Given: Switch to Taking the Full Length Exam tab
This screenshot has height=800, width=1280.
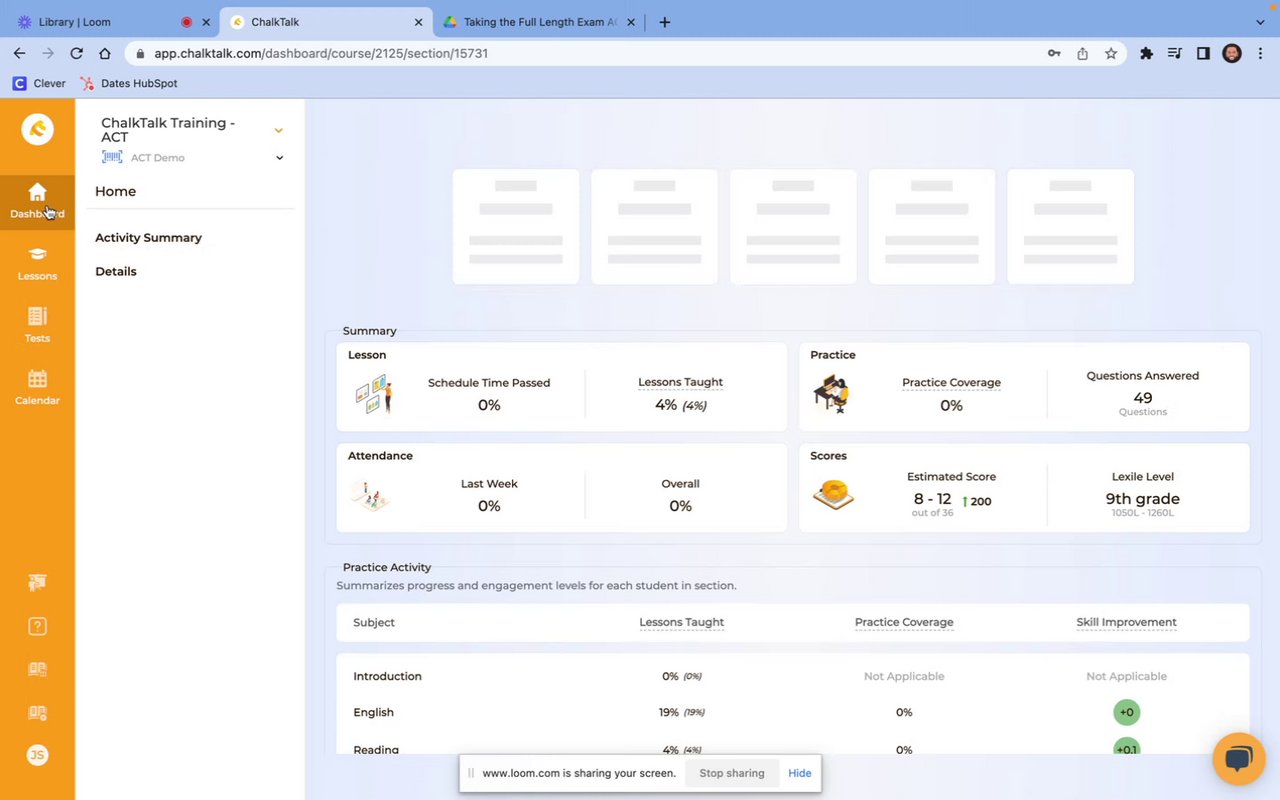Looking at the screenshot, I should [x=541, y=22].
